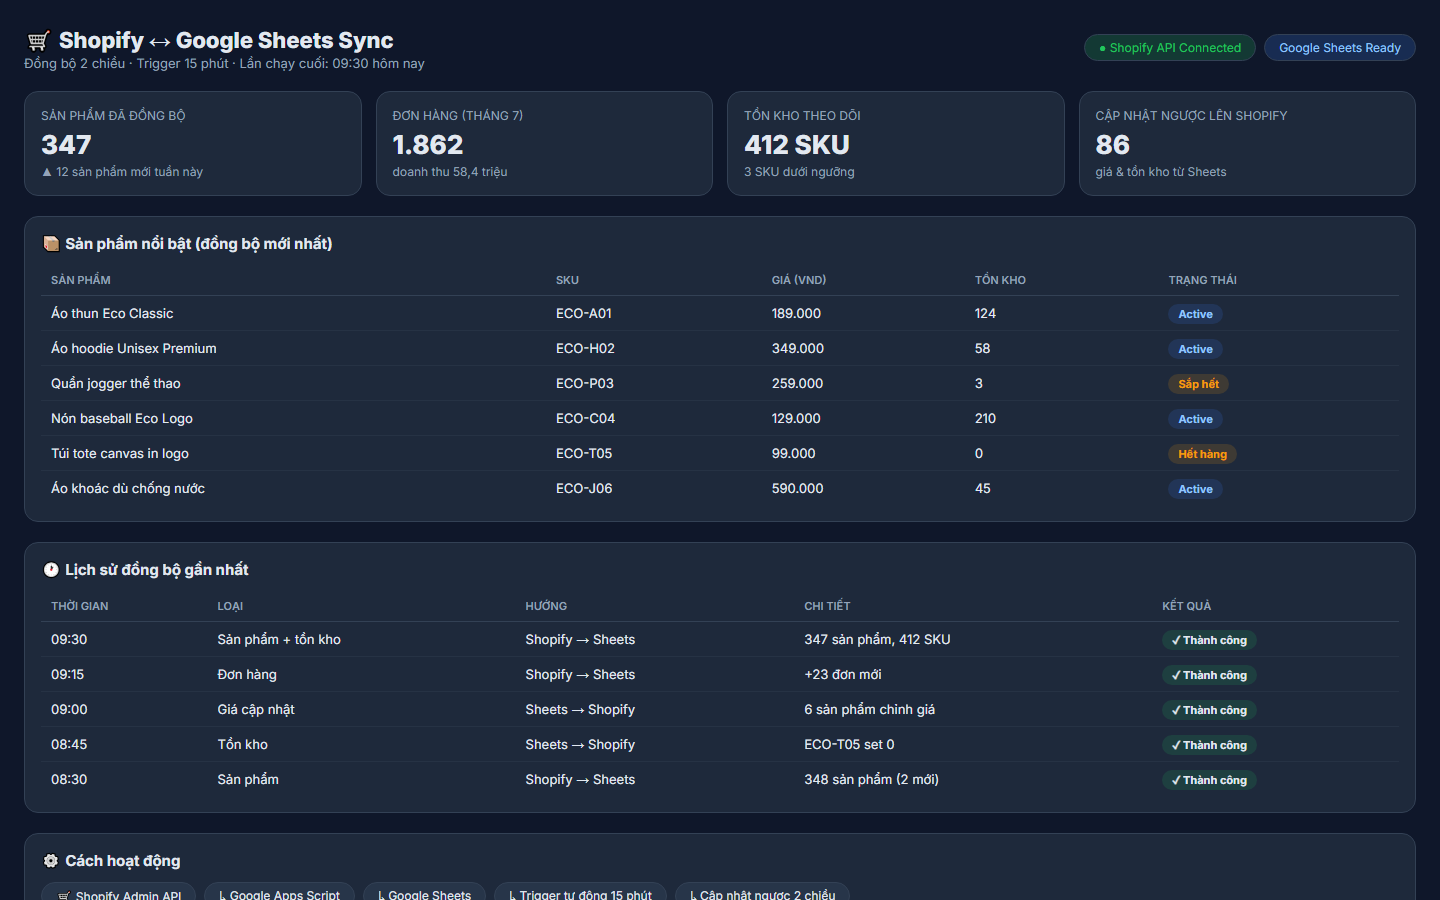The image size is (1440, 900).
Task: Click the box icon beside Sản phẩm nổi bật
Action: (x=51, y=244)
